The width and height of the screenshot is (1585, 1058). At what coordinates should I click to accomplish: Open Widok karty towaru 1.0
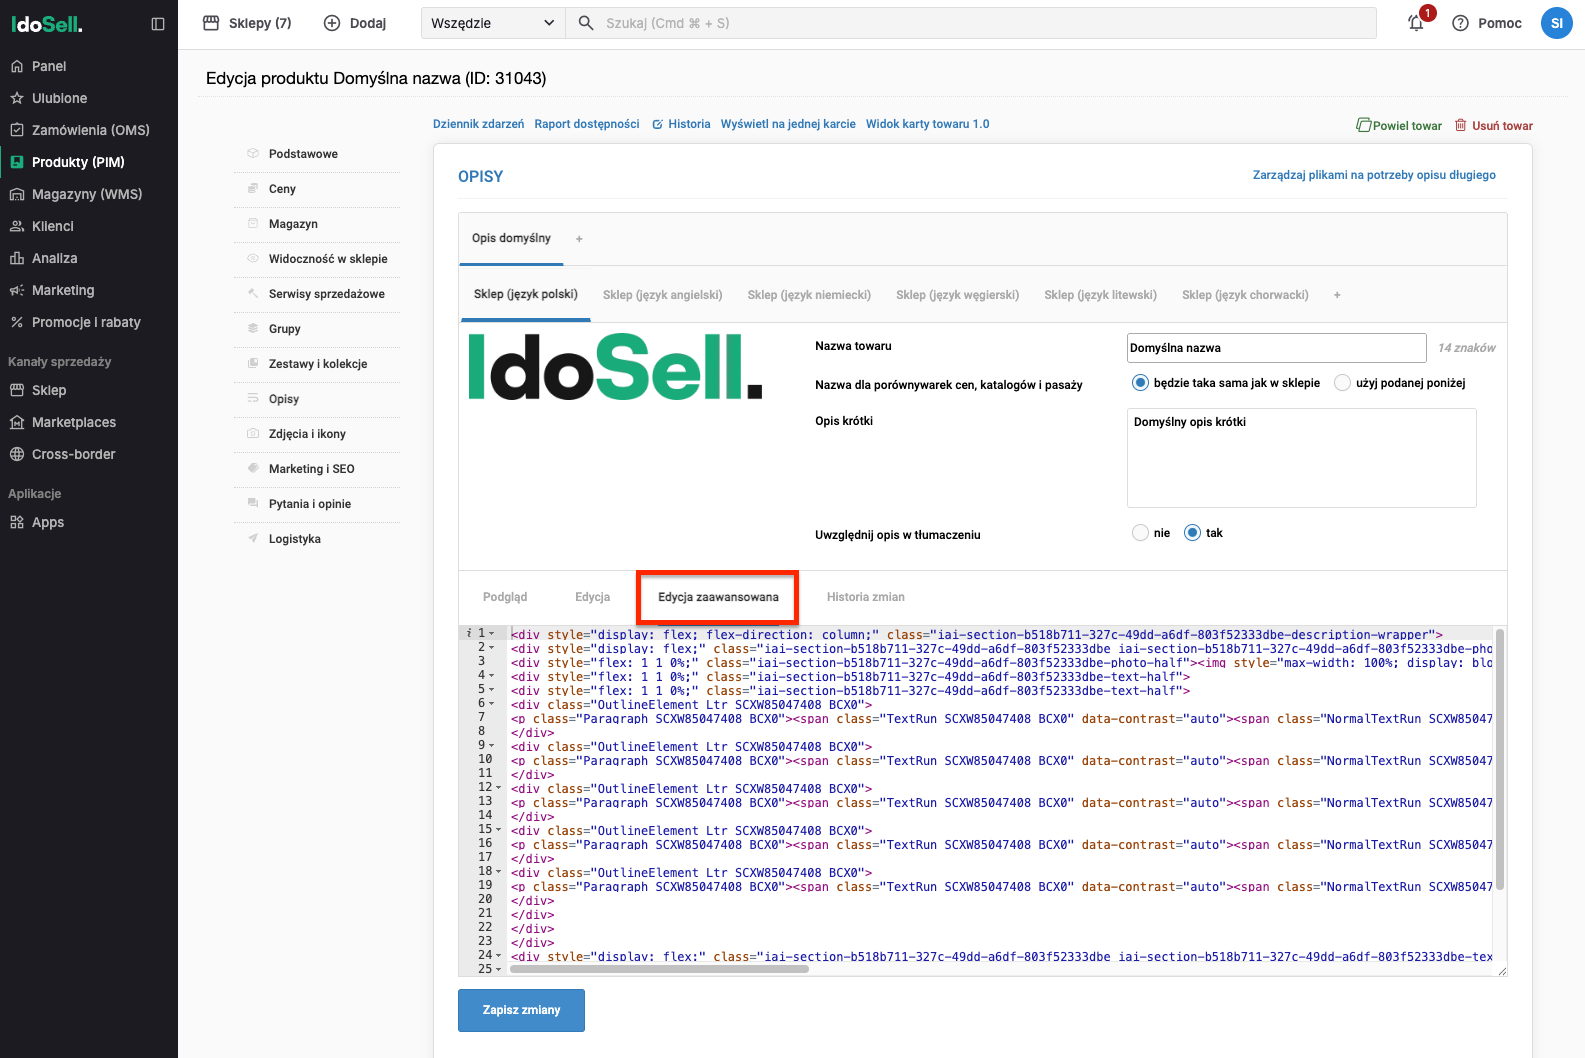(927, 124)
